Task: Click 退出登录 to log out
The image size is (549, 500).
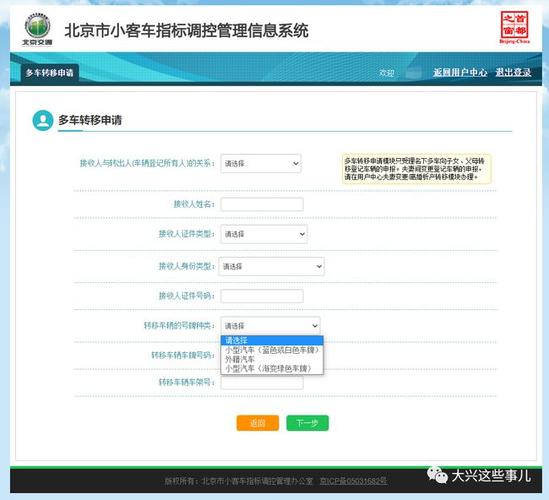Action: [513, 72]
